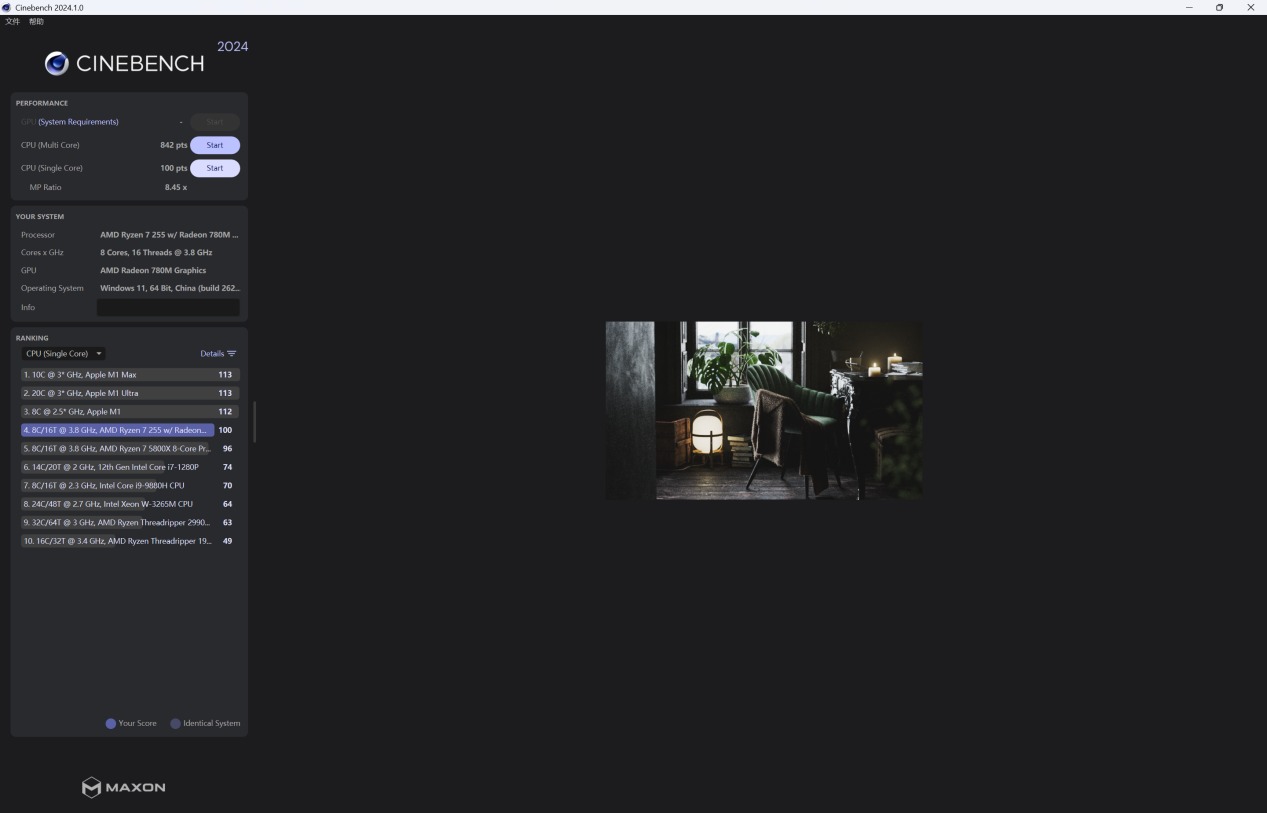
Task: Open the 文件 menu
Action: (12, 21)
